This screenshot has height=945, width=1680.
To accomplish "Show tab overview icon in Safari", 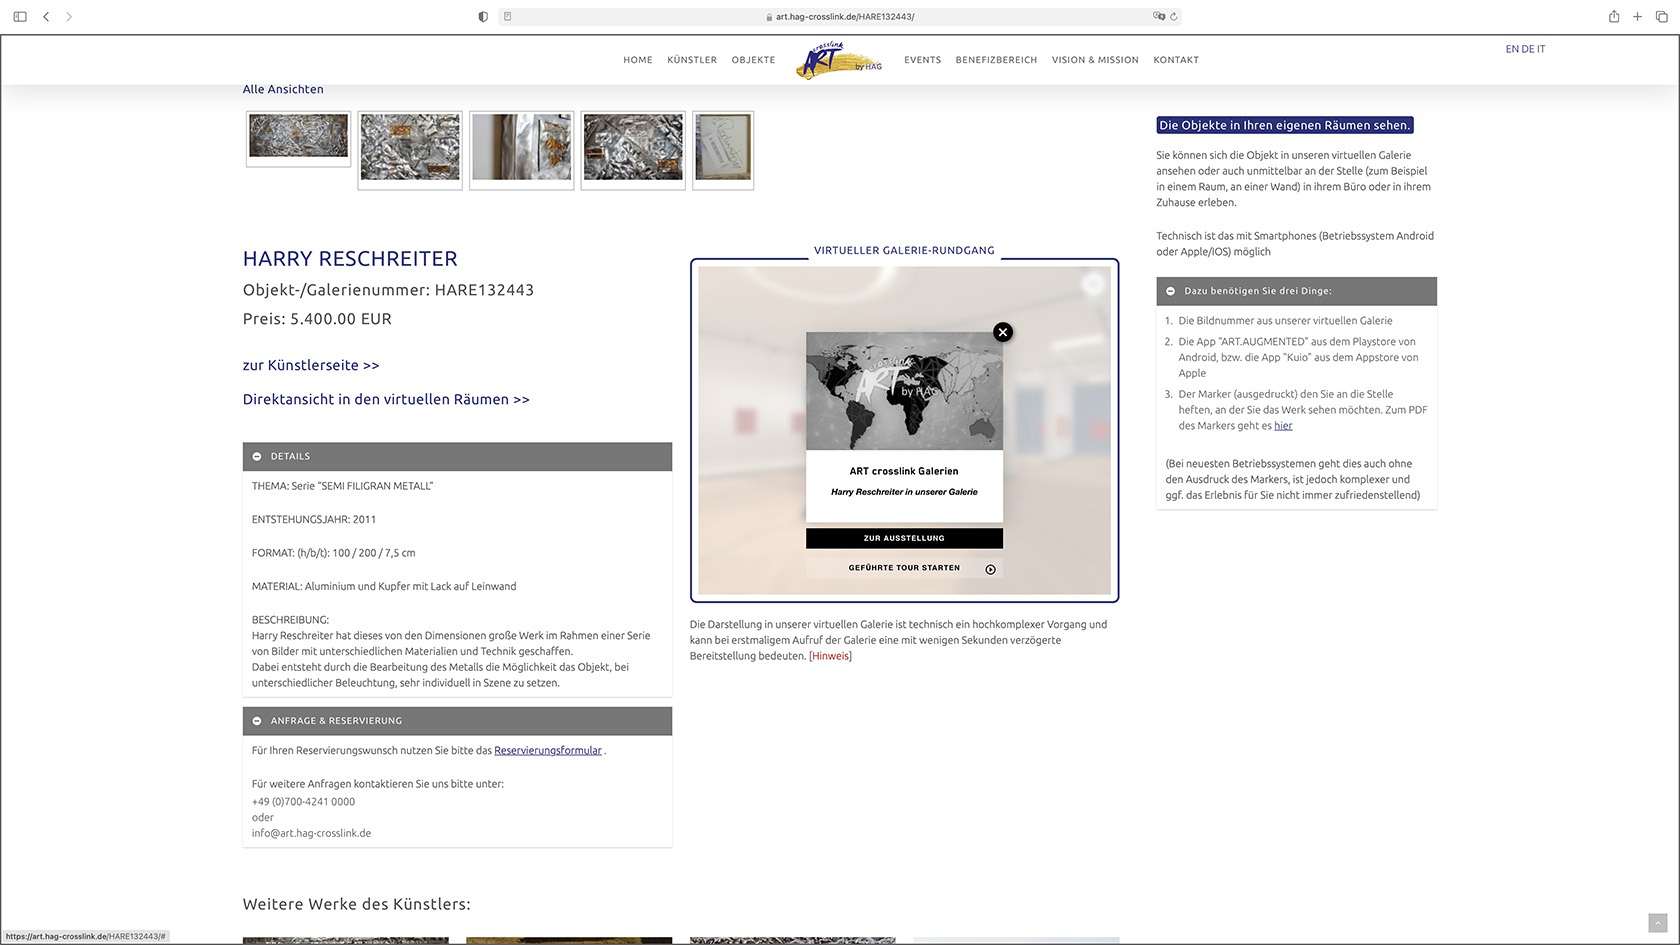I will point(1662,17).
